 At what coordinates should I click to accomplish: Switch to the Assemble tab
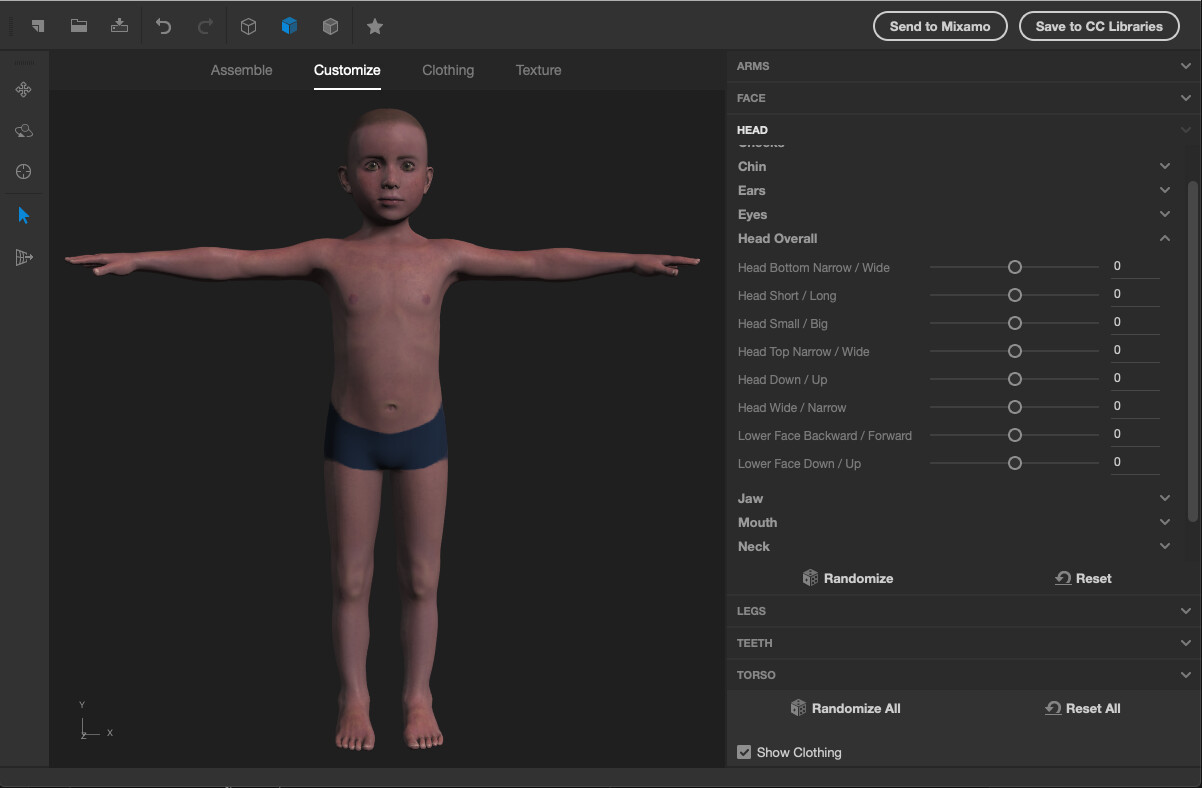pos(241,70)
